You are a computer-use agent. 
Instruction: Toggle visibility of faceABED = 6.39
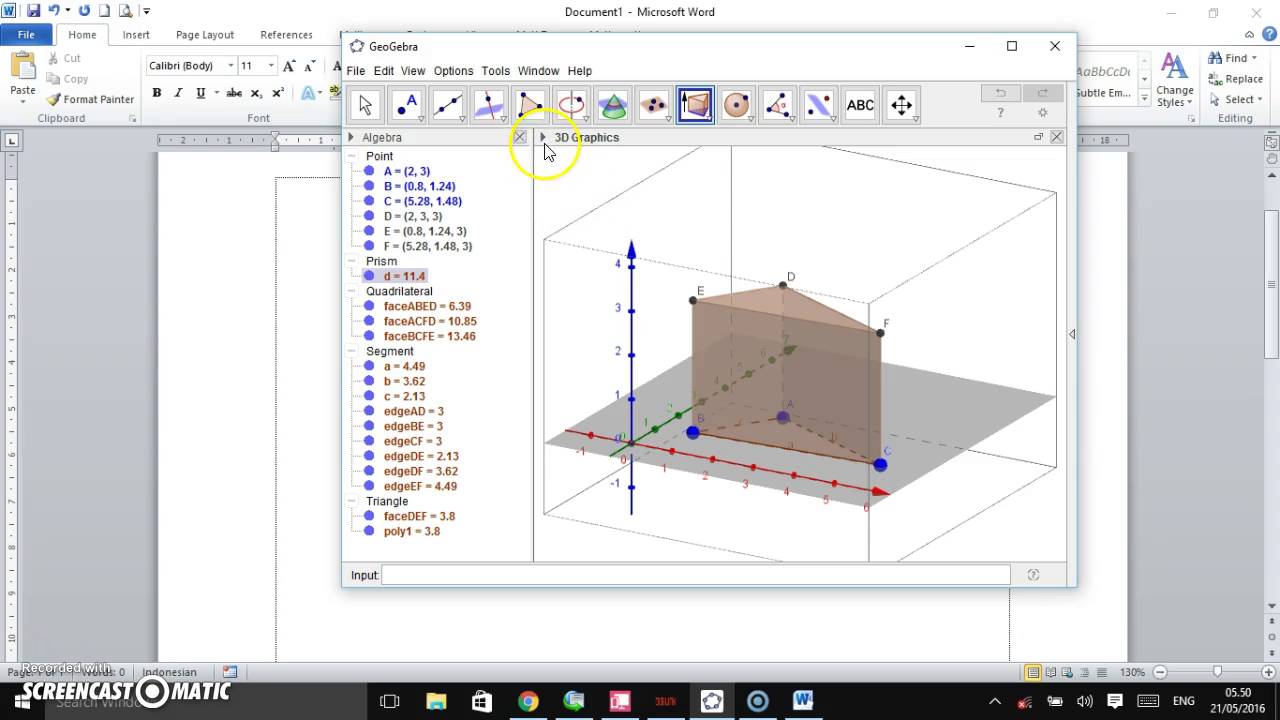point(370,306)
